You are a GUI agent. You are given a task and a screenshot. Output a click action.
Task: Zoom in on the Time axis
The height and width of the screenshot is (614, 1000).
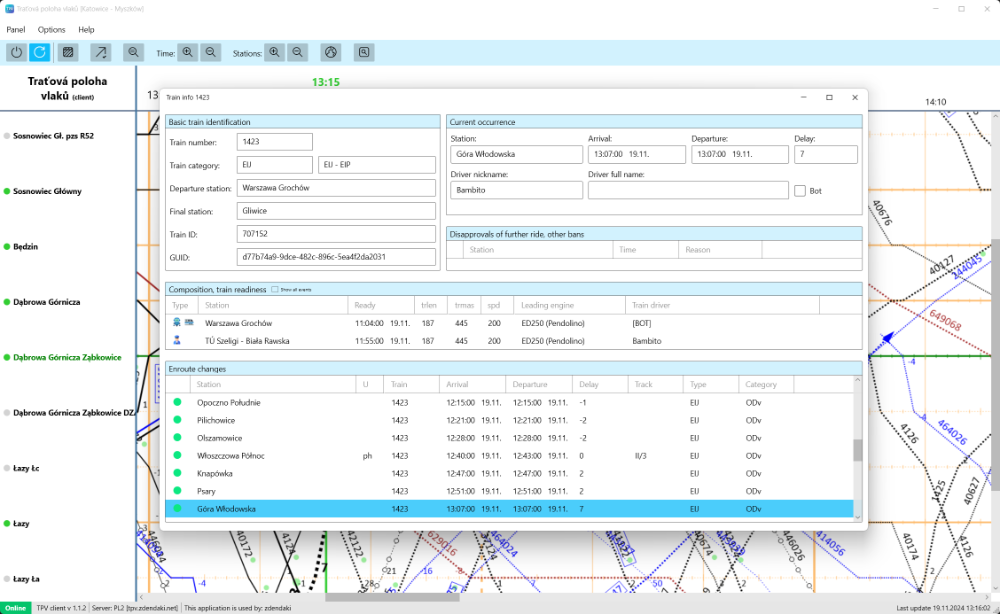tap(189, 52)
